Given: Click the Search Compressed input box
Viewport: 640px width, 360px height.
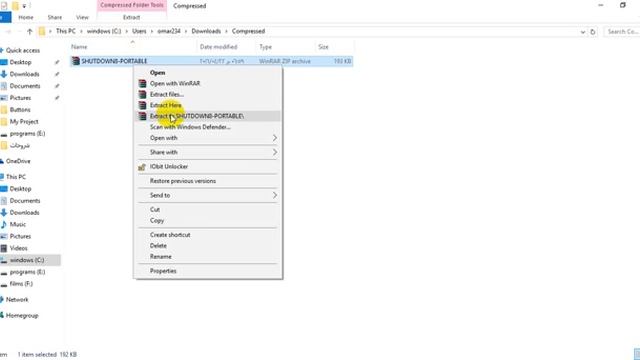Looking at the screenshot, I should point(622,31).
